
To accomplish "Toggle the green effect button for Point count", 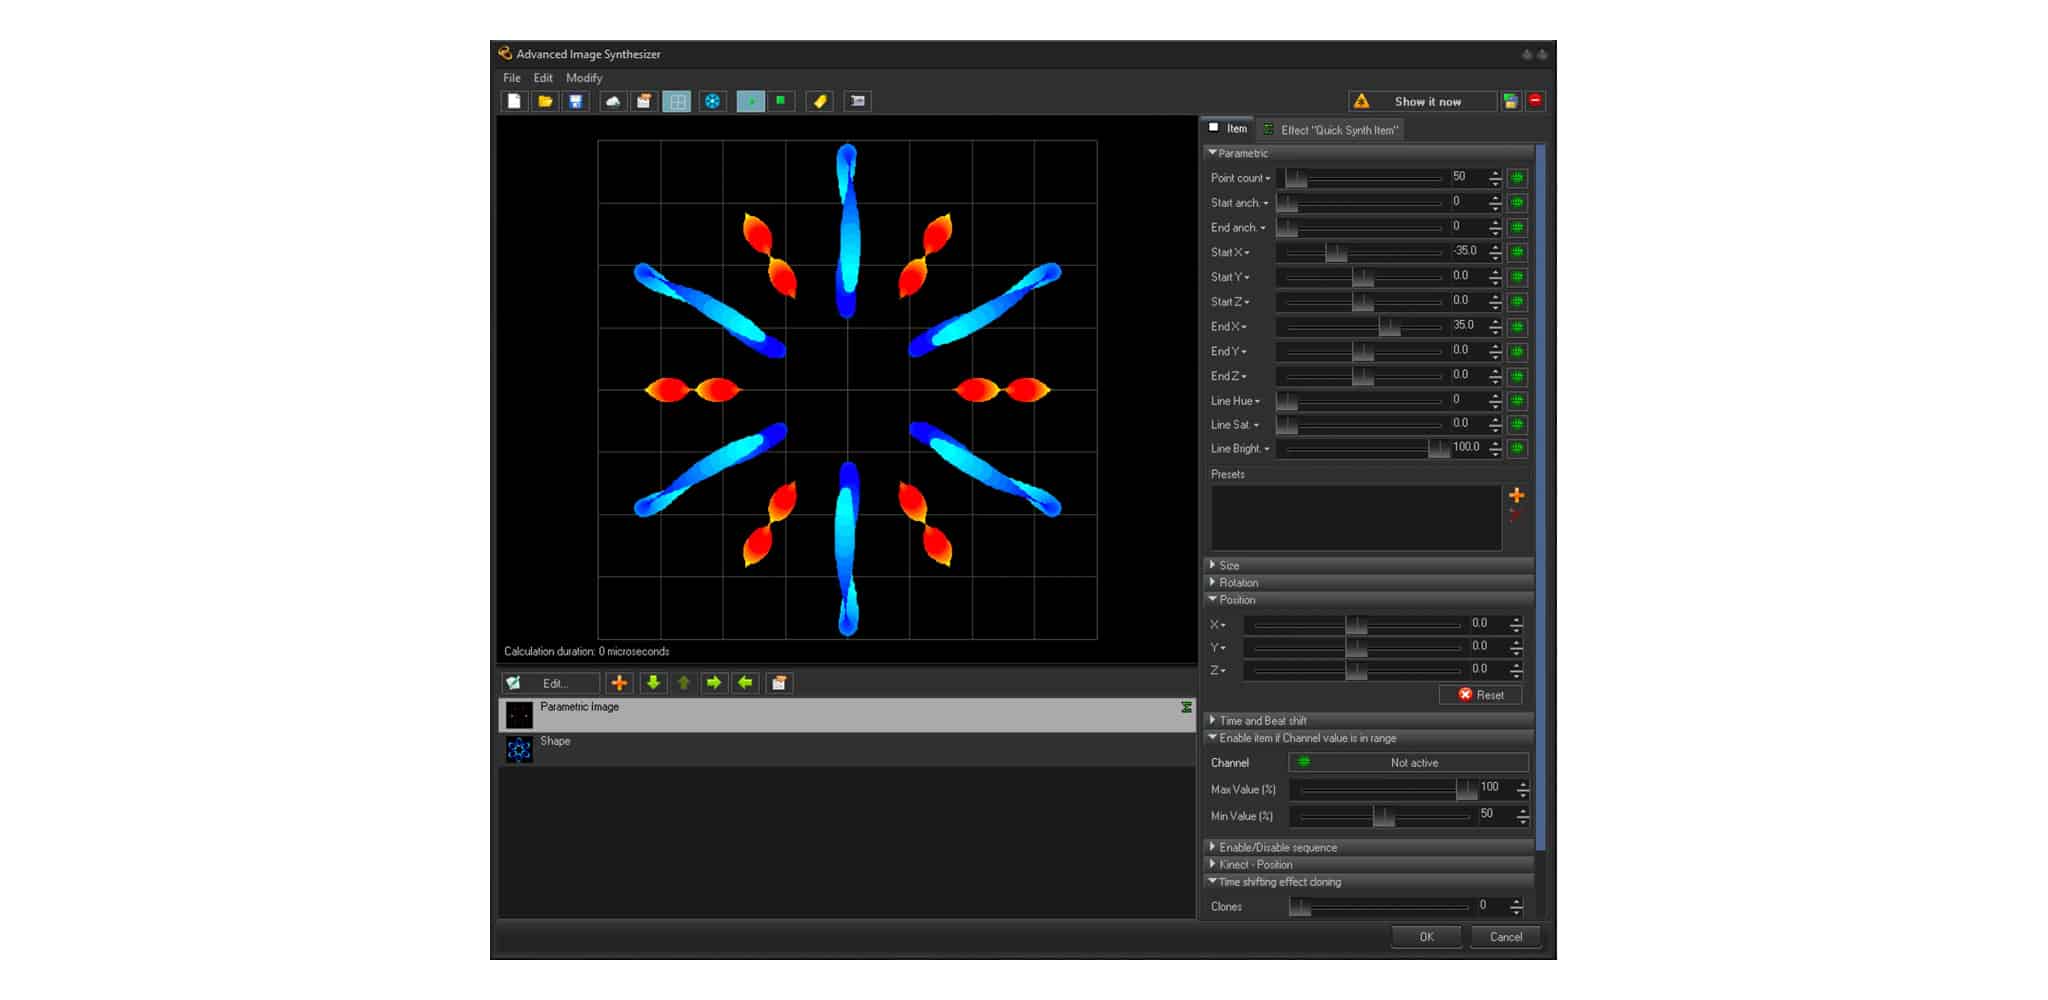I will (x=1517, y=178).
